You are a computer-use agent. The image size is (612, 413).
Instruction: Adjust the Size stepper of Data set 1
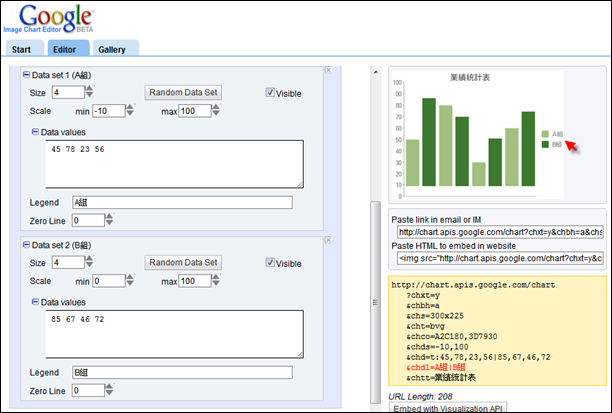89,92
